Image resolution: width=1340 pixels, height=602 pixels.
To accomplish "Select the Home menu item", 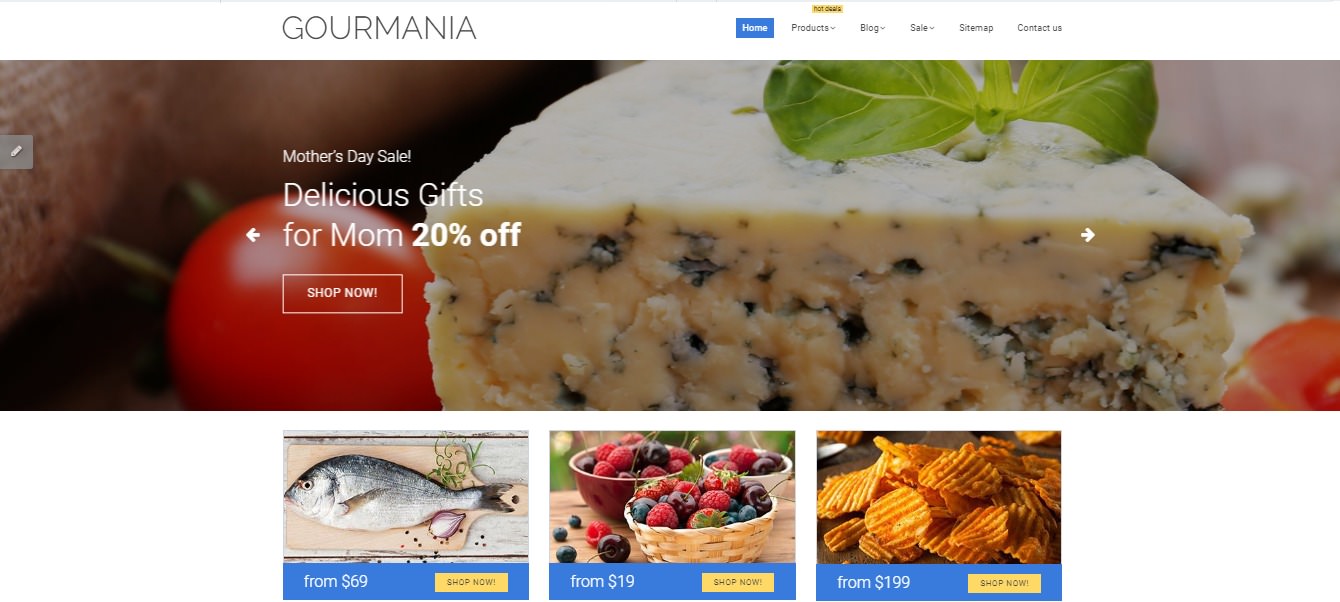I will pos(755,28).
